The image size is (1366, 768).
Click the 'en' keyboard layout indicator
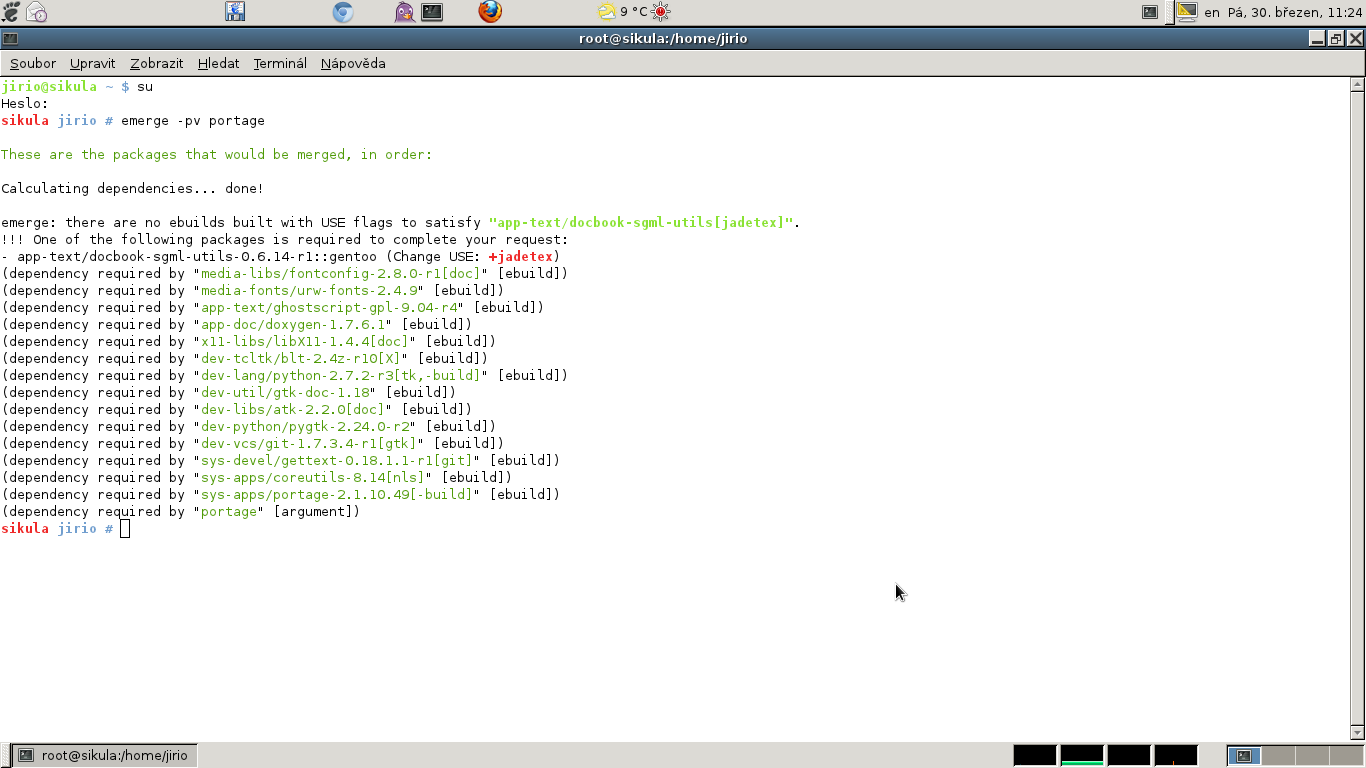tap(1212, 12)
